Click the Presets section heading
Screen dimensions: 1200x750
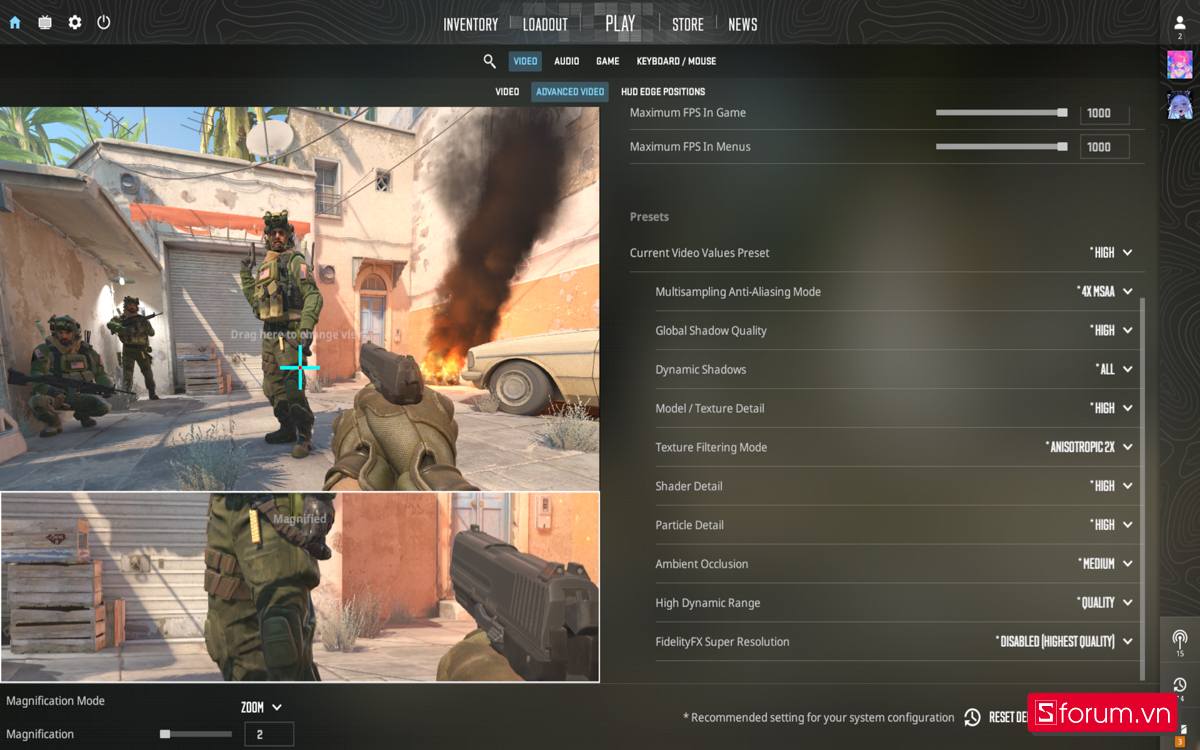pos(649,217)
